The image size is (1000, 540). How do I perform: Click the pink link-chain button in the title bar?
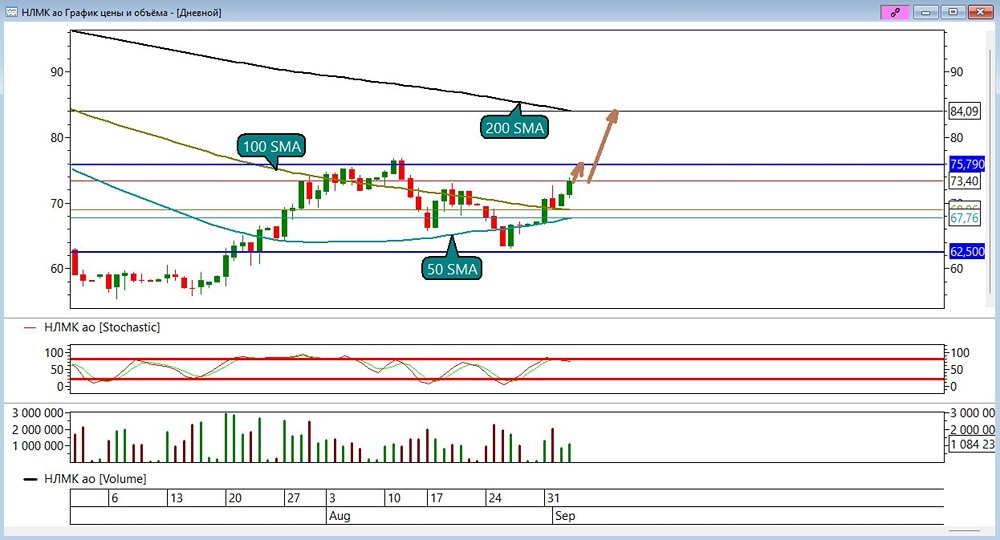895,12
